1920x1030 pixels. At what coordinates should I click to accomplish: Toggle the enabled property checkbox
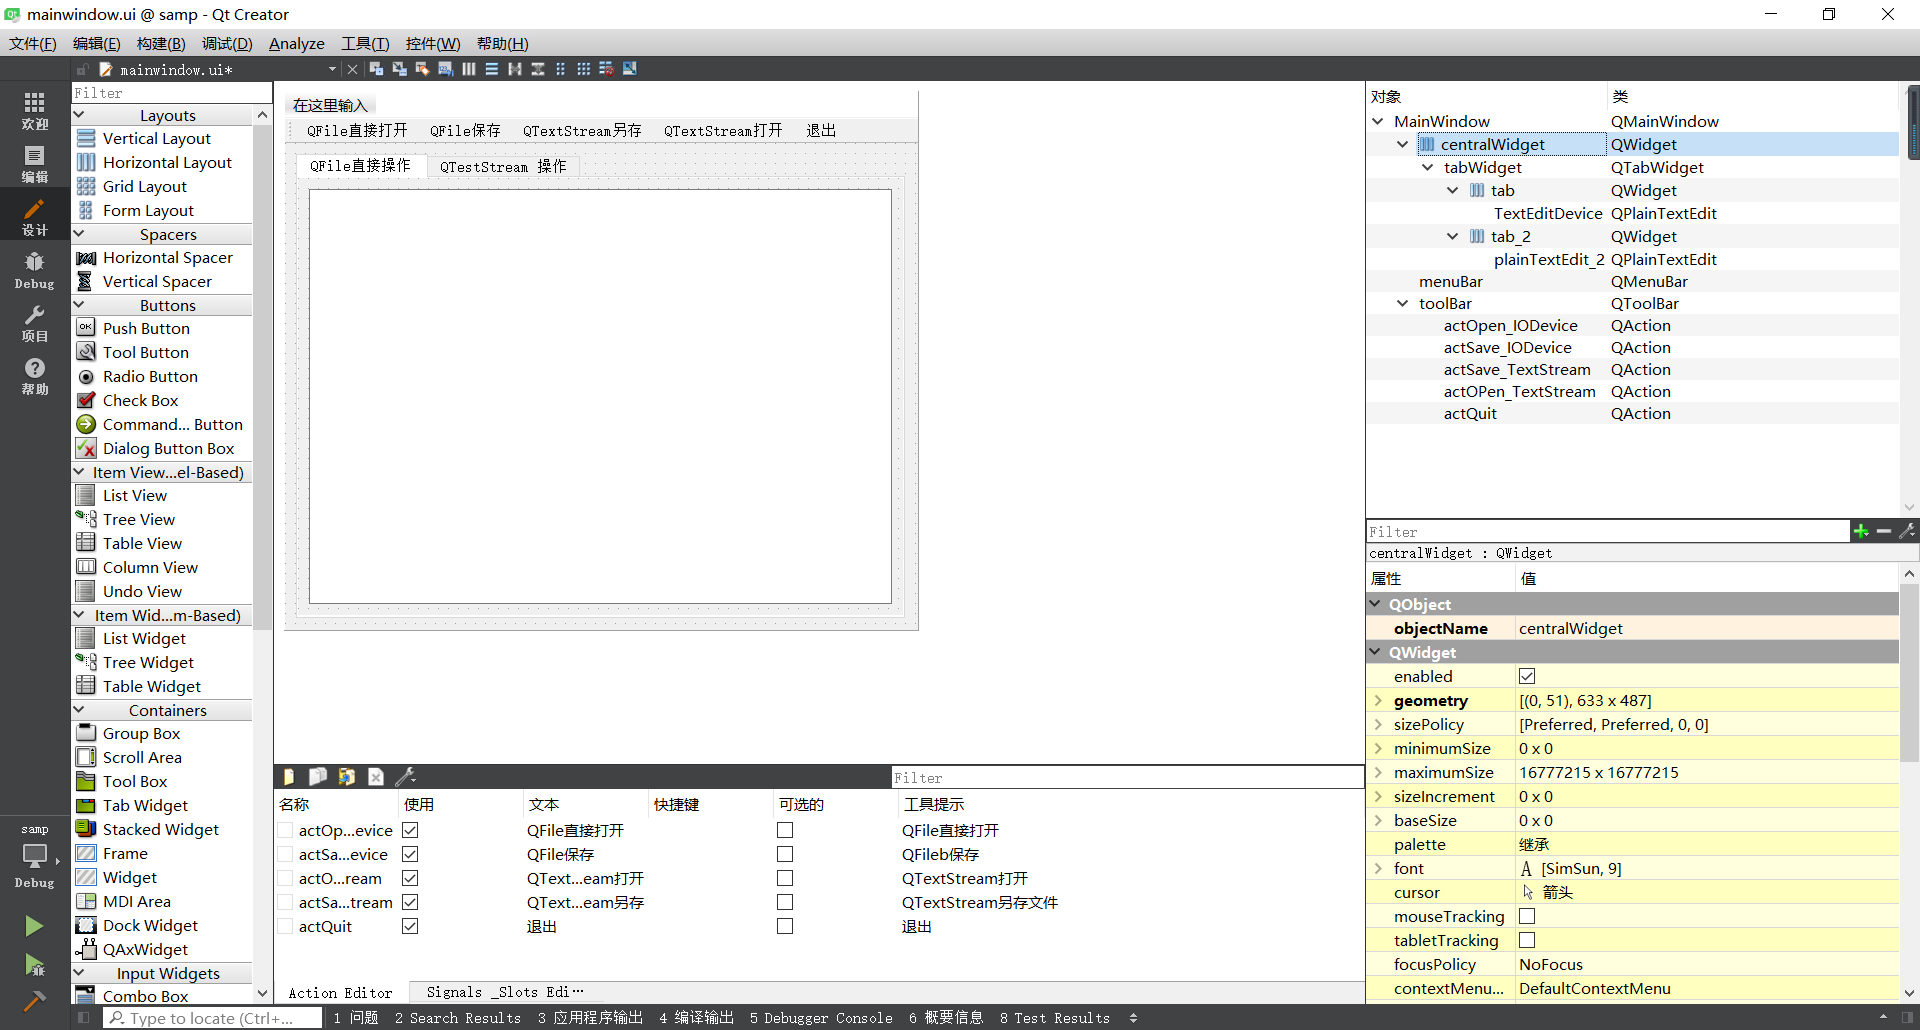(x=1527, y=676)
